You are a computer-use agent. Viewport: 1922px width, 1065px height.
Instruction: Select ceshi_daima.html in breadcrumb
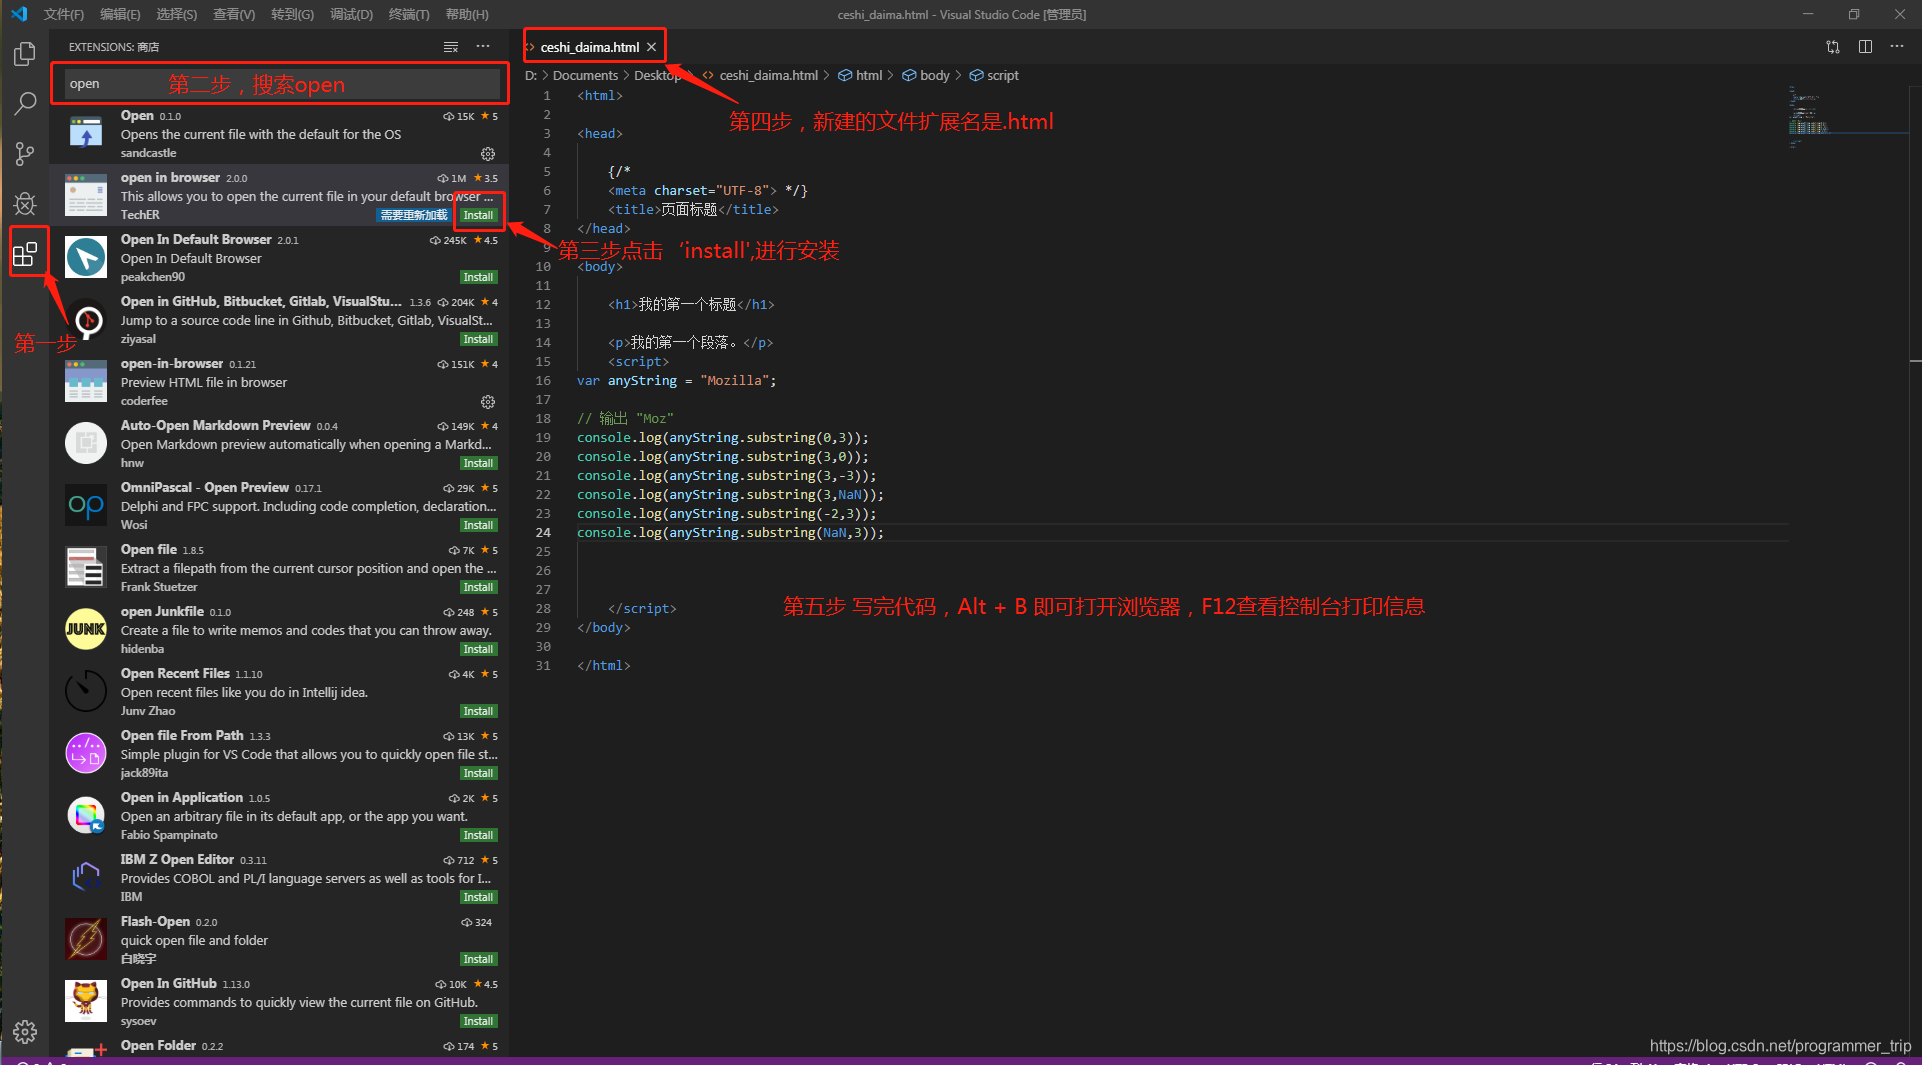(768, 75)
